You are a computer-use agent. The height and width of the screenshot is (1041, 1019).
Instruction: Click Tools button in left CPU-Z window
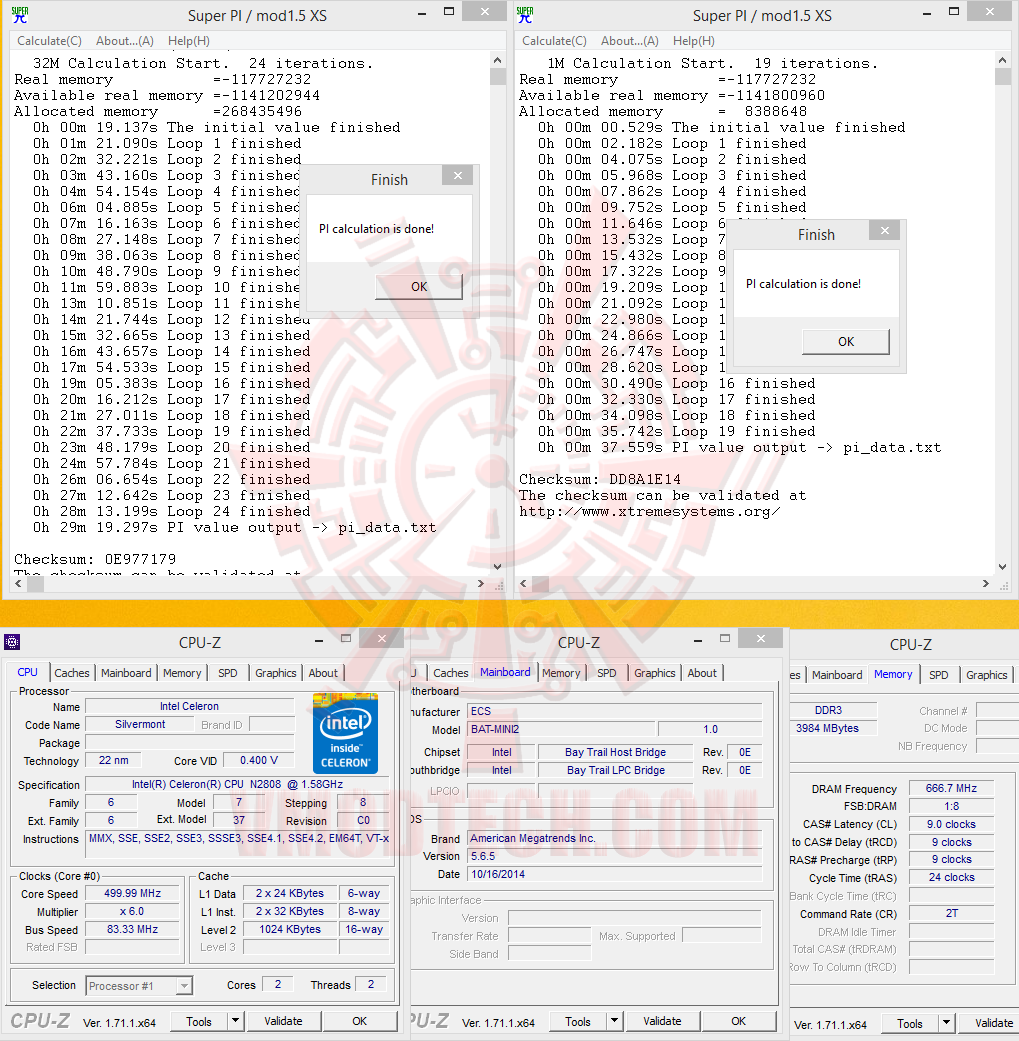pyautogui.click(x=199, y=1021)
